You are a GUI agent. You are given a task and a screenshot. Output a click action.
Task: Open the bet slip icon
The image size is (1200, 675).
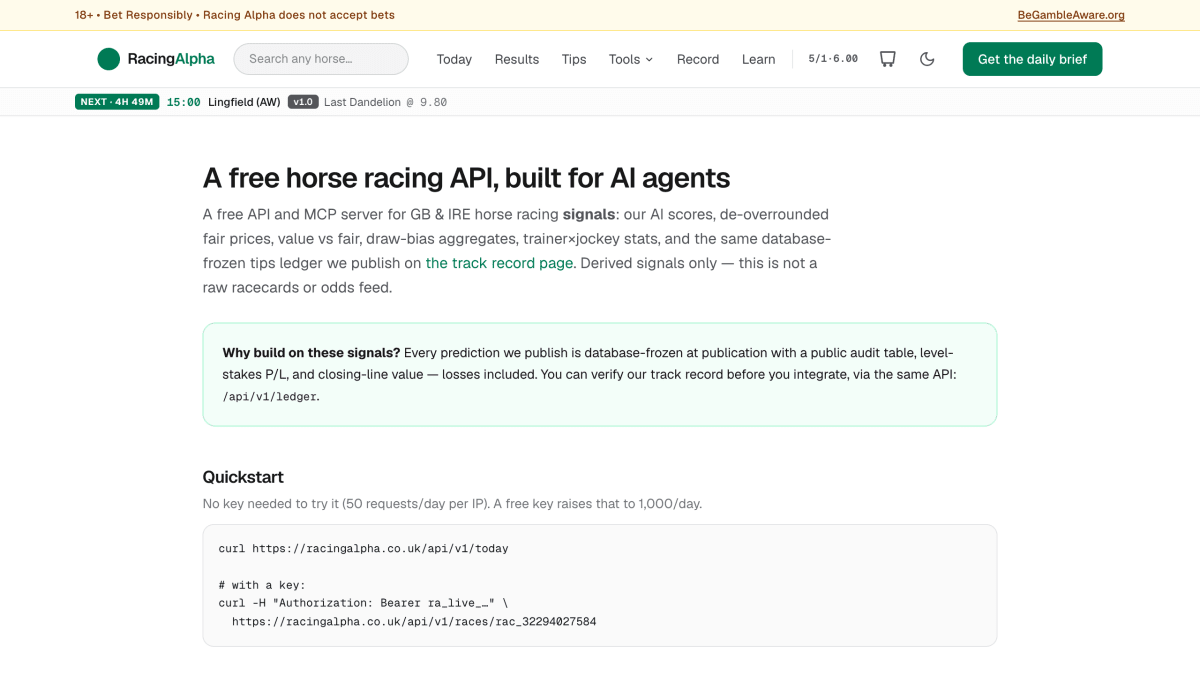(887, 59)
